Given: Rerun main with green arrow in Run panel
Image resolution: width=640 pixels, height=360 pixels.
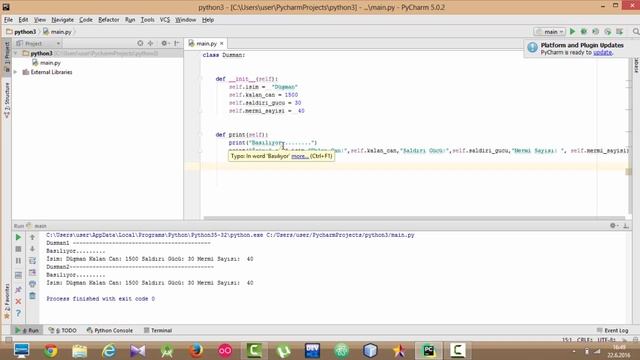Looking at the screenshot, I should coord(18,237).
